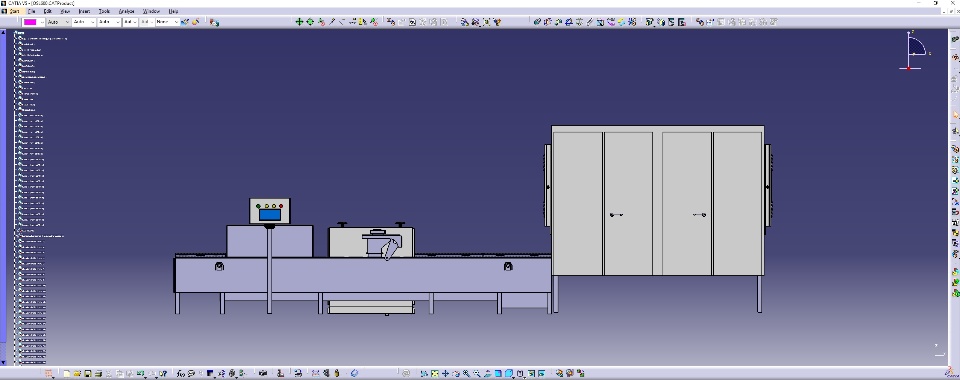The height and width of the screenshot is (380, 960).
Task: Click the New document icon
Action: [67, 373]
